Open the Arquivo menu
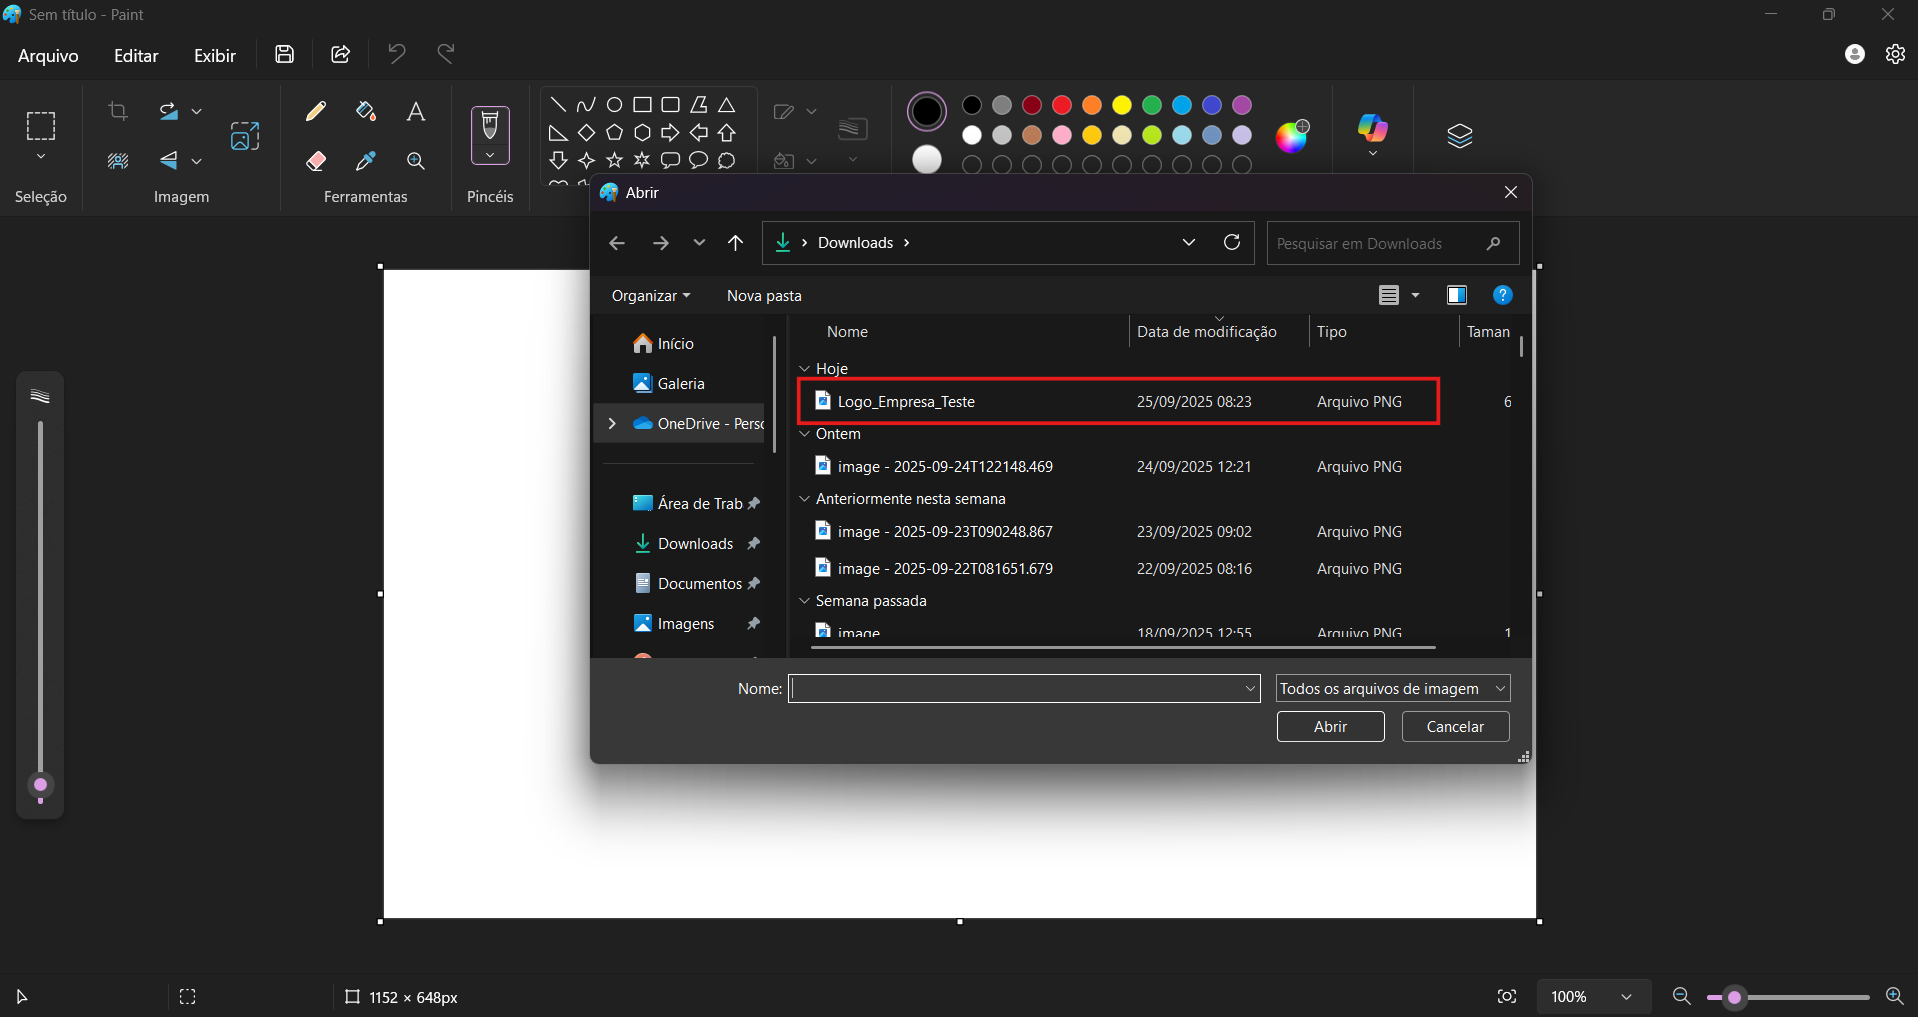Viewport: 1918px width, 1017px height. [x=48, y=56]
